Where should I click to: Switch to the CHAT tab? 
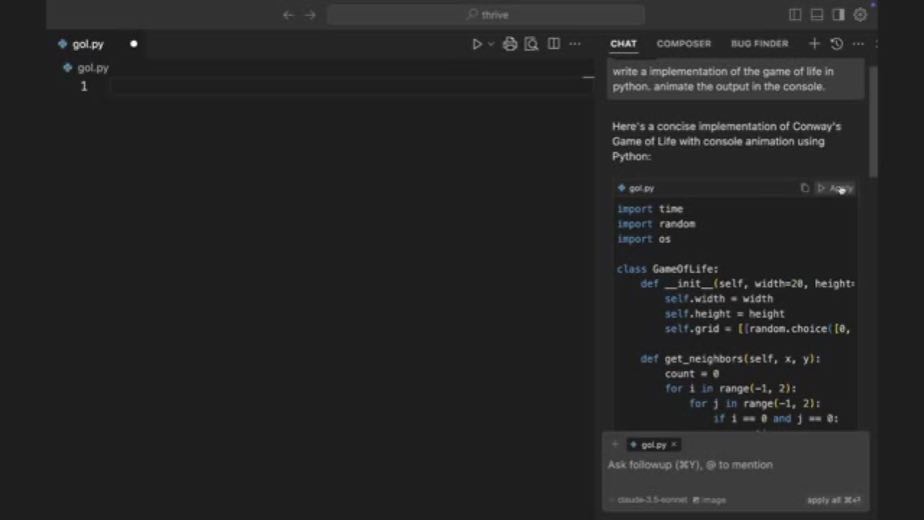pos(623,44)
